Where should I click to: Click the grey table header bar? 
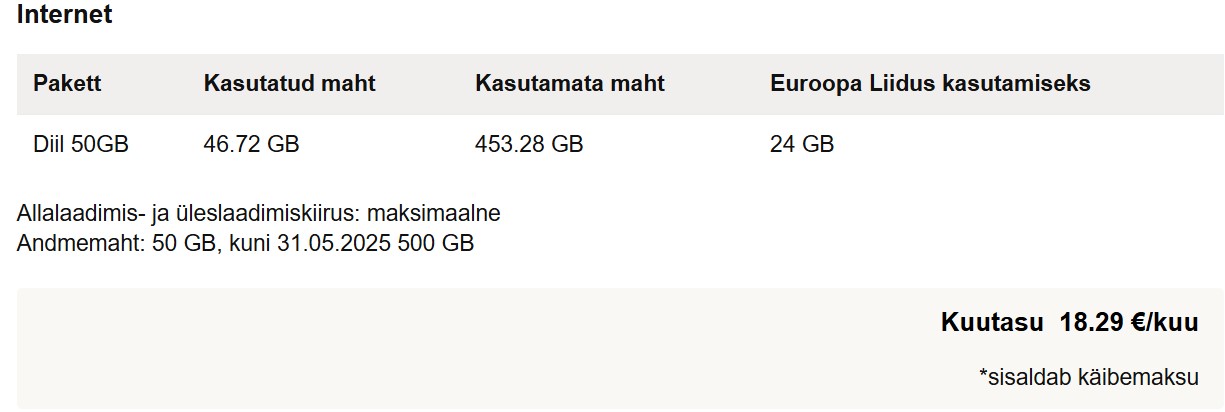pos(620,84)
